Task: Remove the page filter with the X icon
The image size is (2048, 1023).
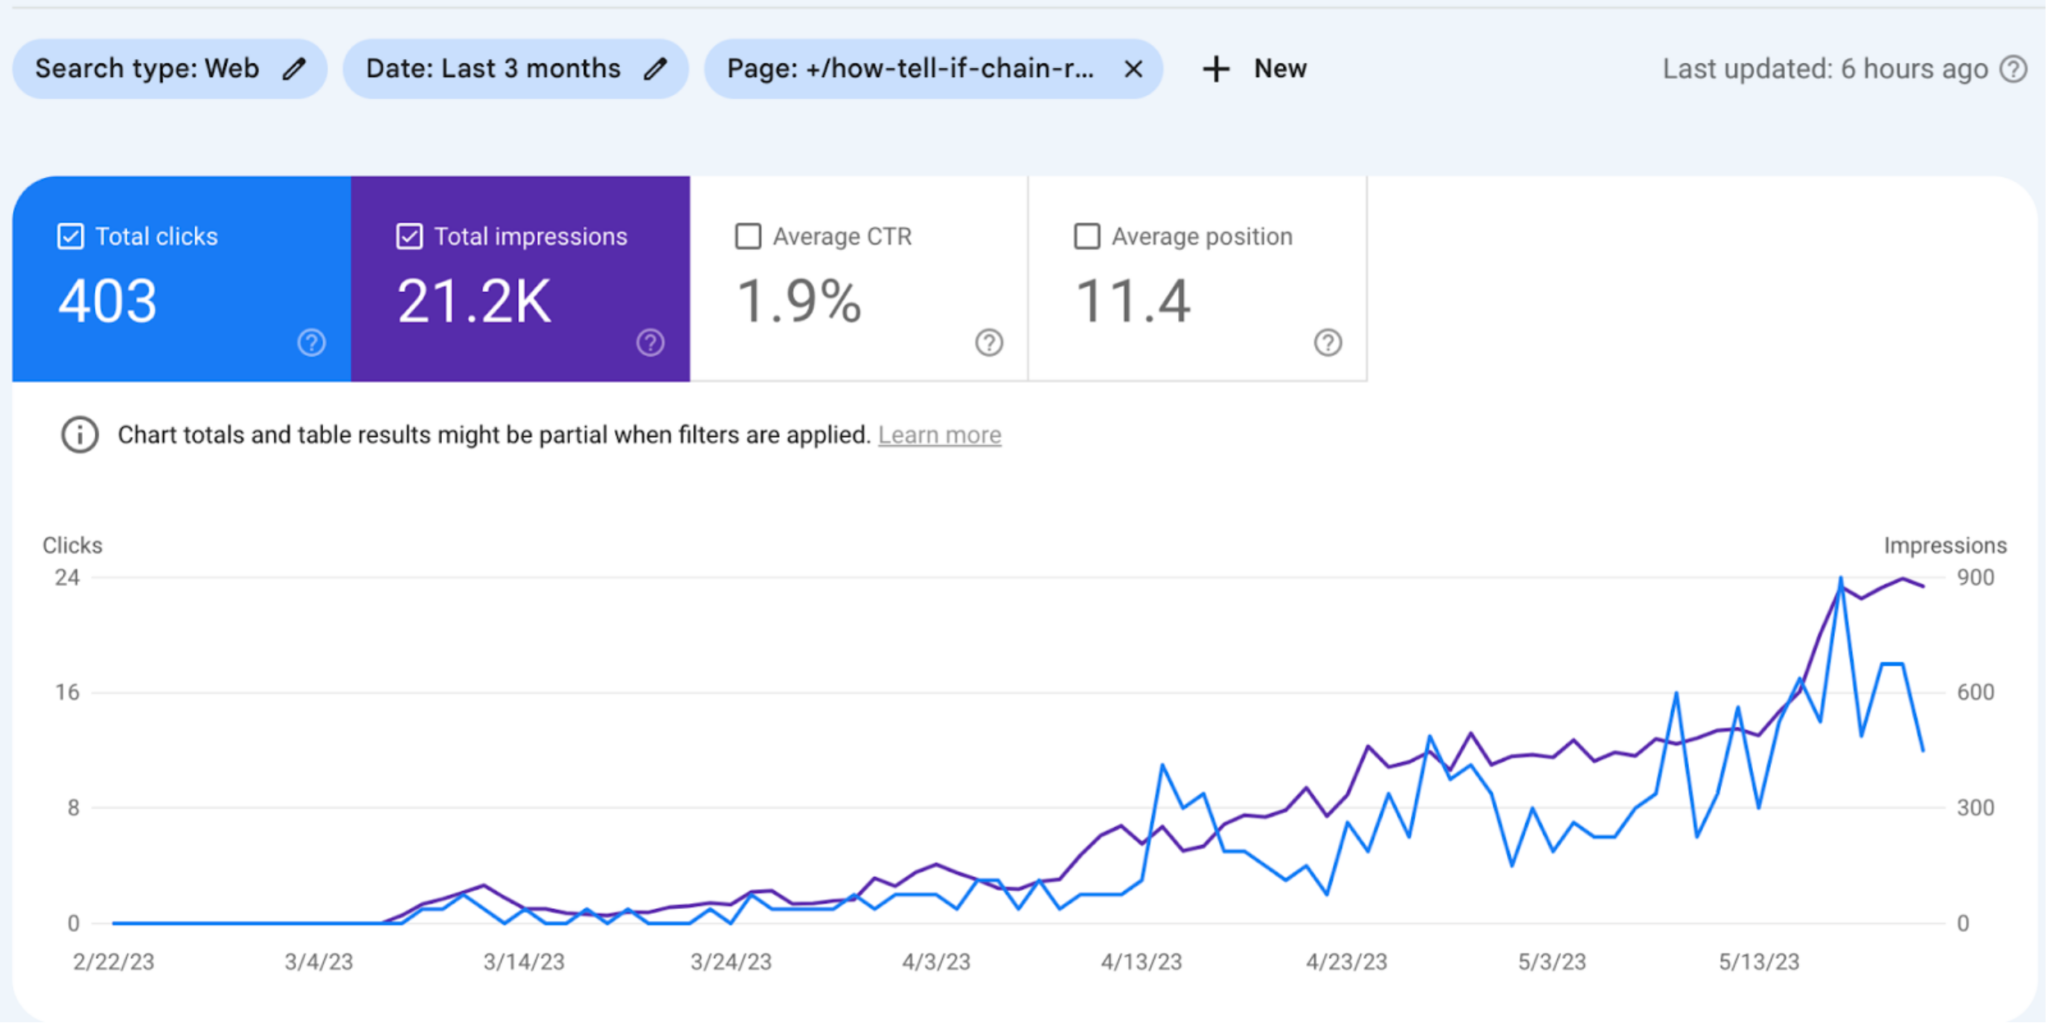Action: (1133, 68)
